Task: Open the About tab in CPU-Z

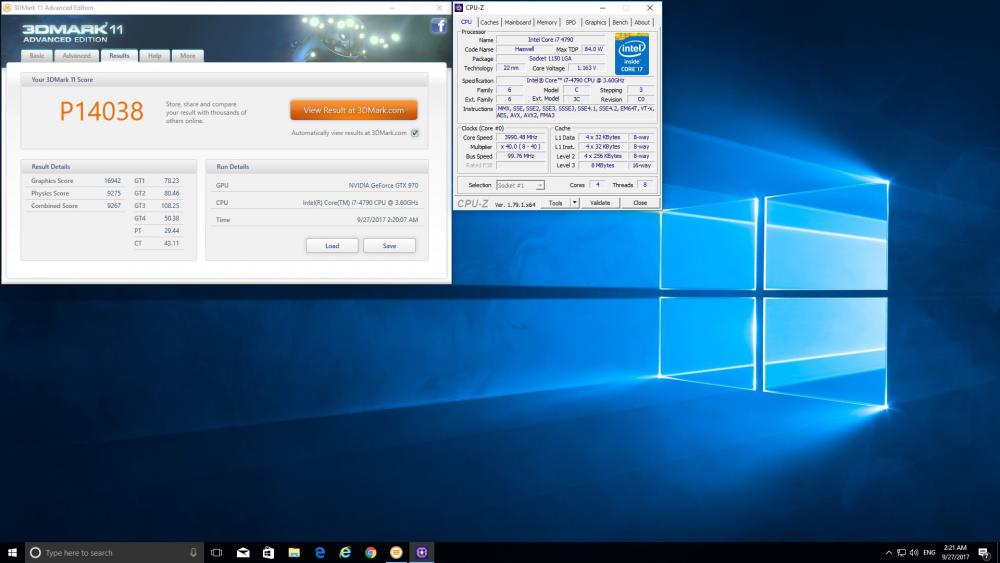Action: 642,22
